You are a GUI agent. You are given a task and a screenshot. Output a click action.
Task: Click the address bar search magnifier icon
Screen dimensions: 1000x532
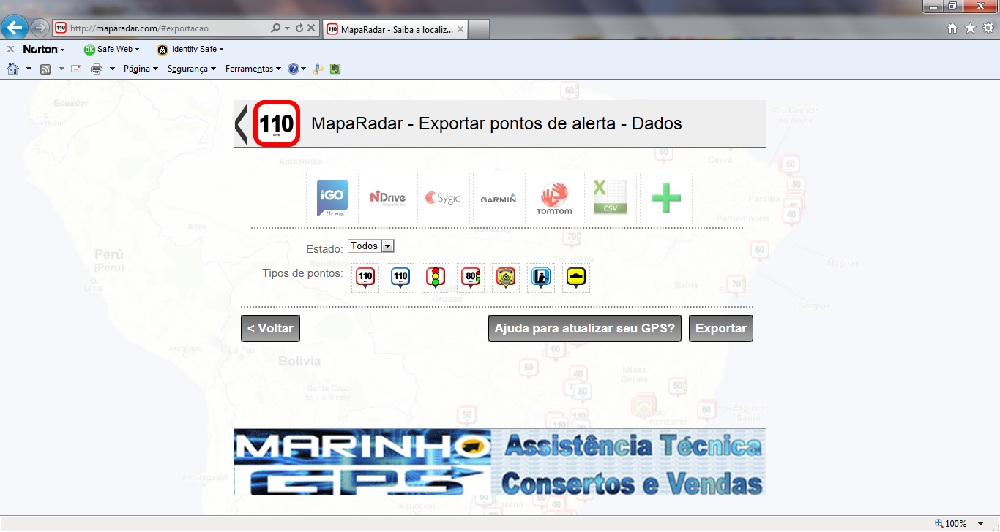point(275,28)
